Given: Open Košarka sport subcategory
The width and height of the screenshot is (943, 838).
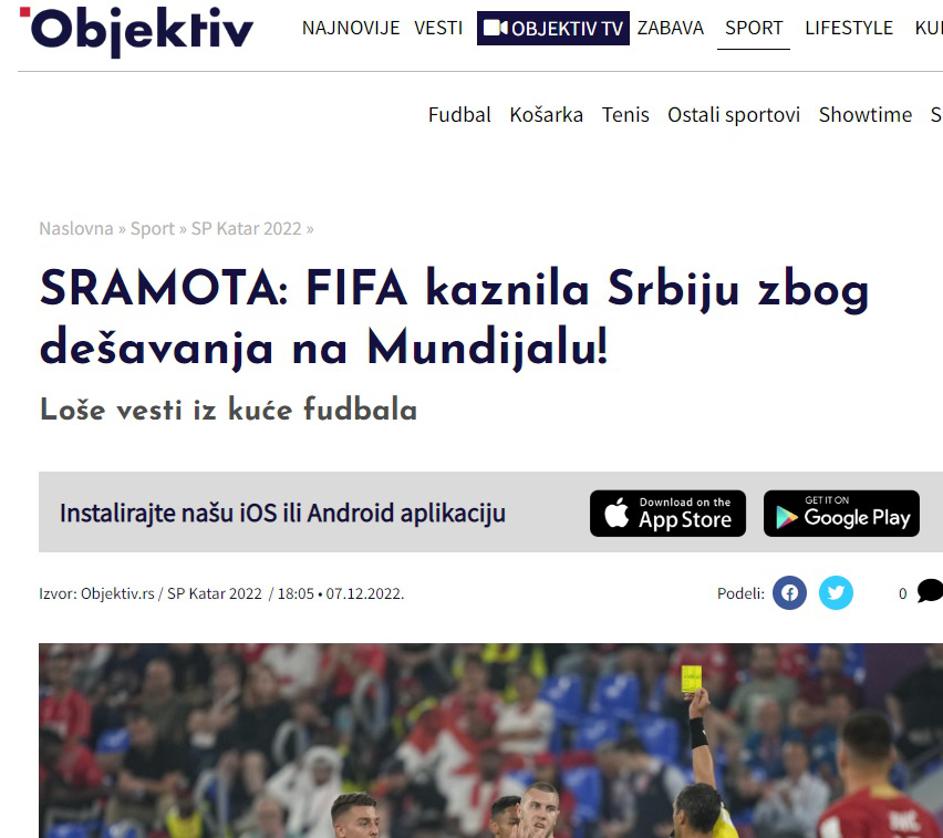Looking at the screenshot, I should click(x=546, y=114).
